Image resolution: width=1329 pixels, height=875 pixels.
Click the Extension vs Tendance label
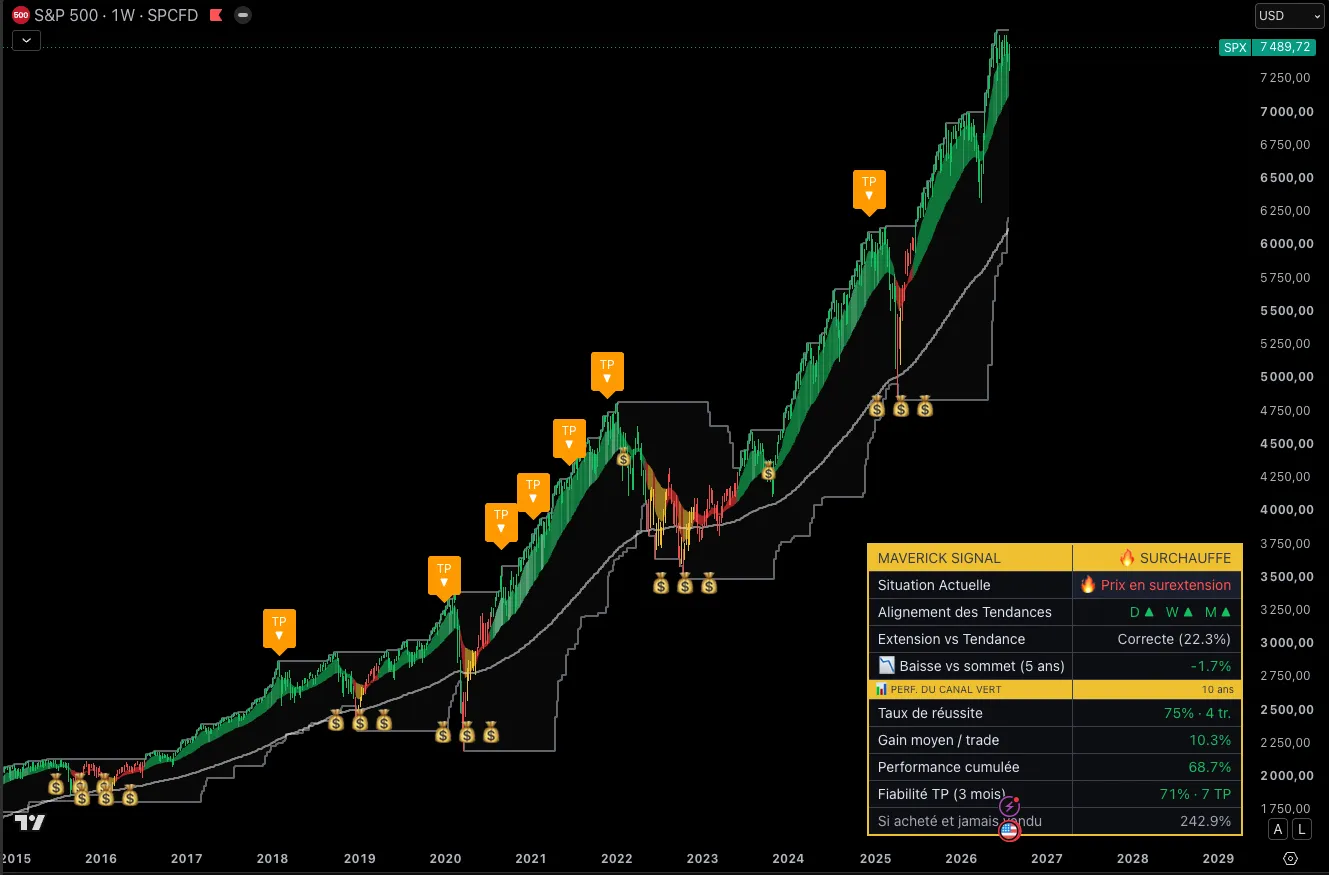[951, 639]
